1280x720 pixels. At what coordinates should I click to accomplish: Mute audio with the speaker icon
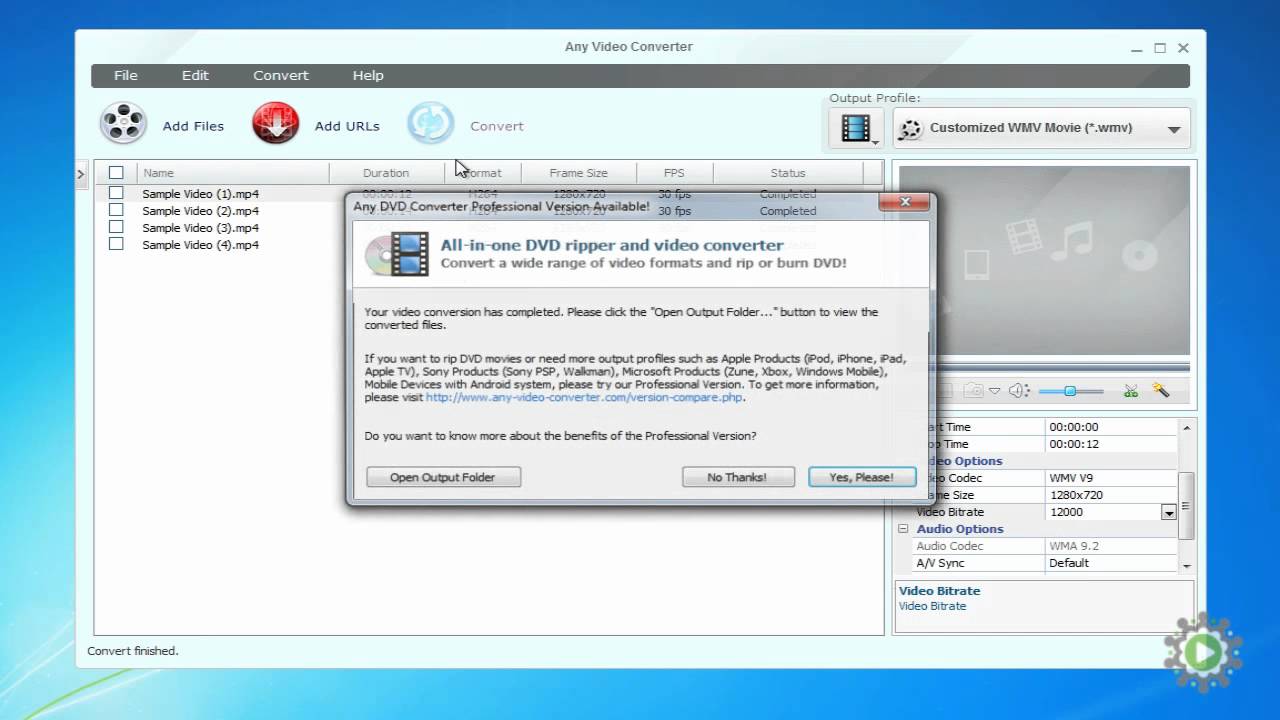coord(1018,391)
